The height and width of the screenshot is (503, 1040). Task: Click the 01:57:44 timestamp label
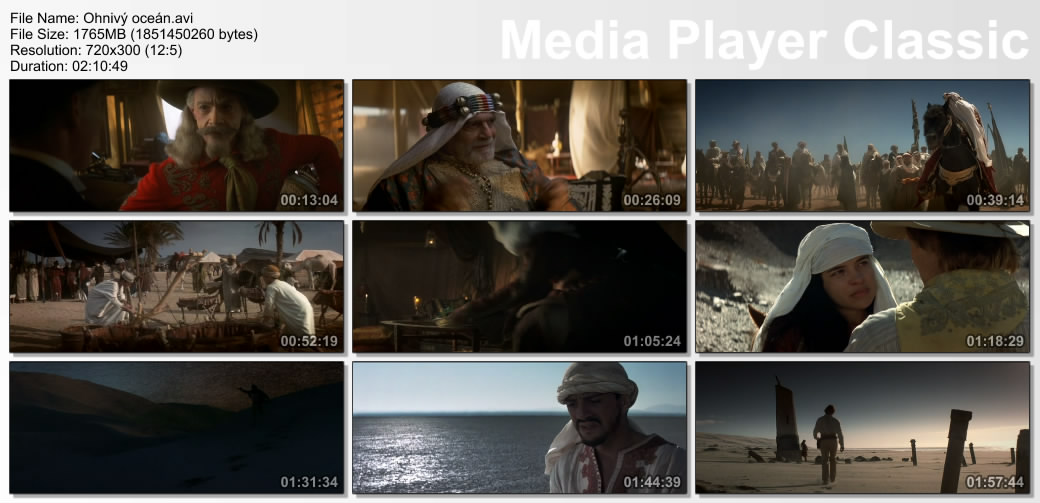[995, 482]
